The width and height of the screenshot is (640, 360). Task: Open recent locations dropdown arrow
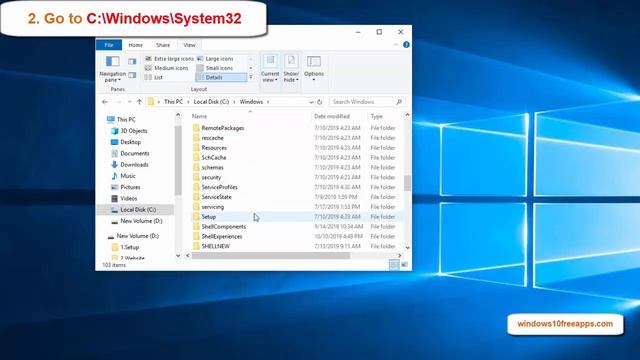tap(129, 102)
